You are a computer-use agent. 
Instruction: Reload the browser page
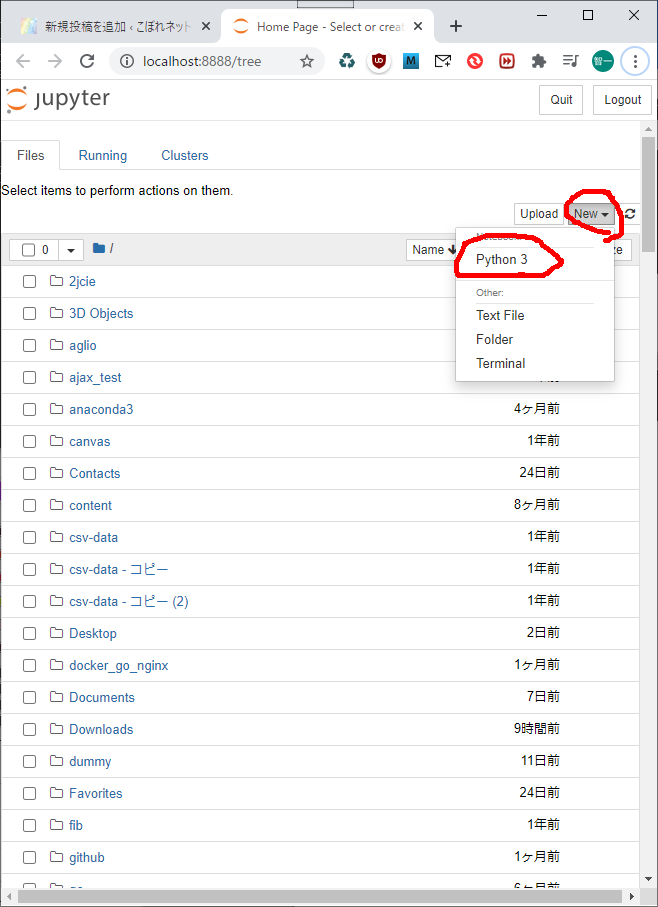[87, 61]
